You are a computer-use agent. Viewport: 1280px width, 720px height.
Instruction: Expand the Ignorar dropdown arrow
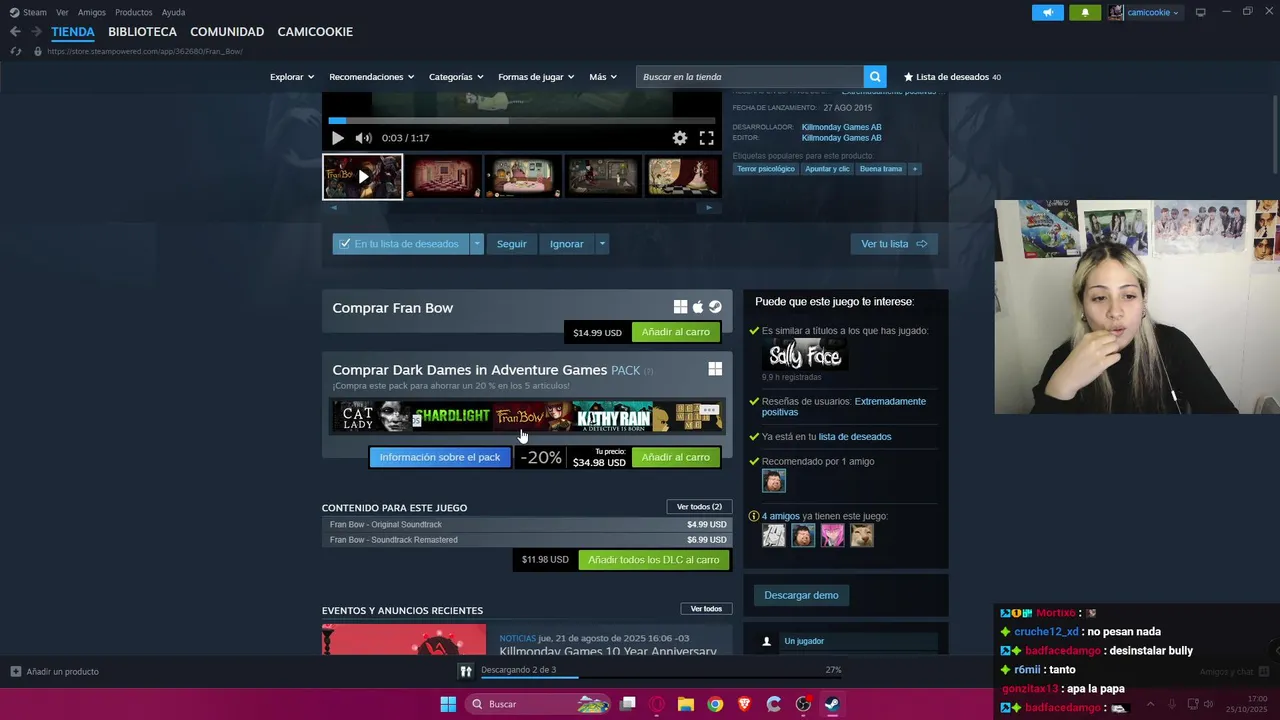tap(601, 244)
